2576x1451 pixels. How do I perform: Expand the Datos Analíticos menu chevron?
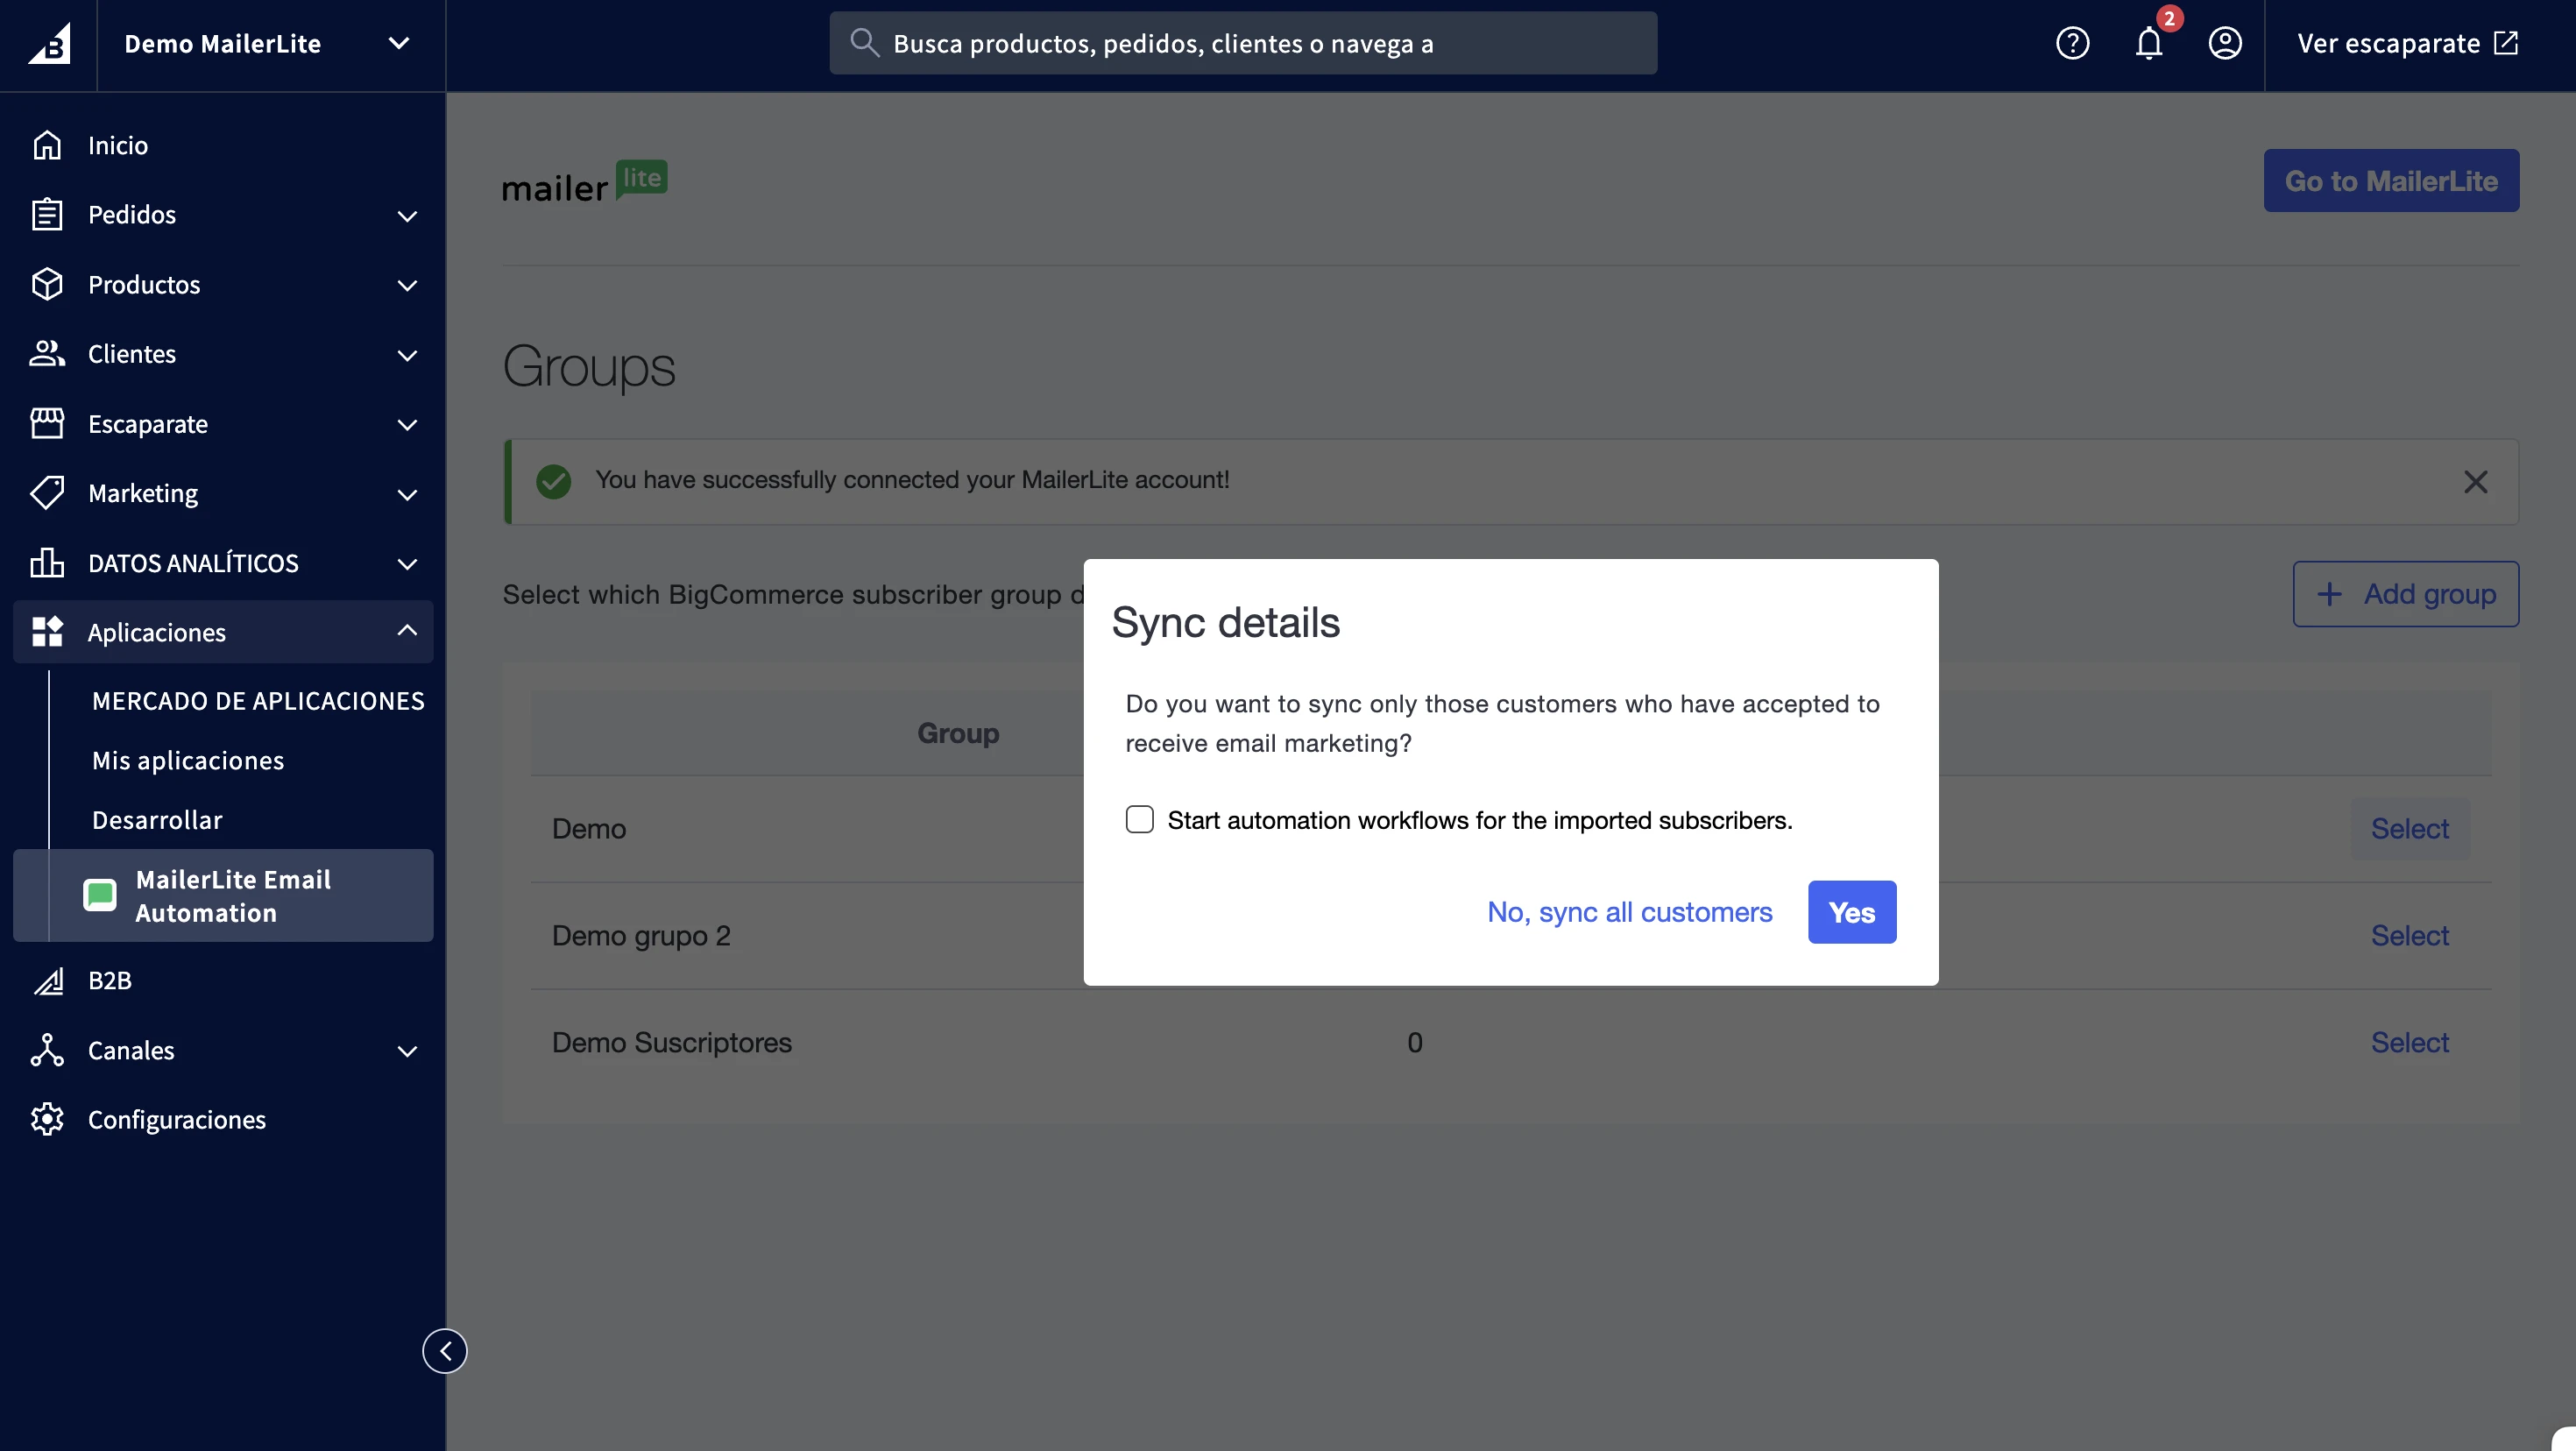click(407, 563)
